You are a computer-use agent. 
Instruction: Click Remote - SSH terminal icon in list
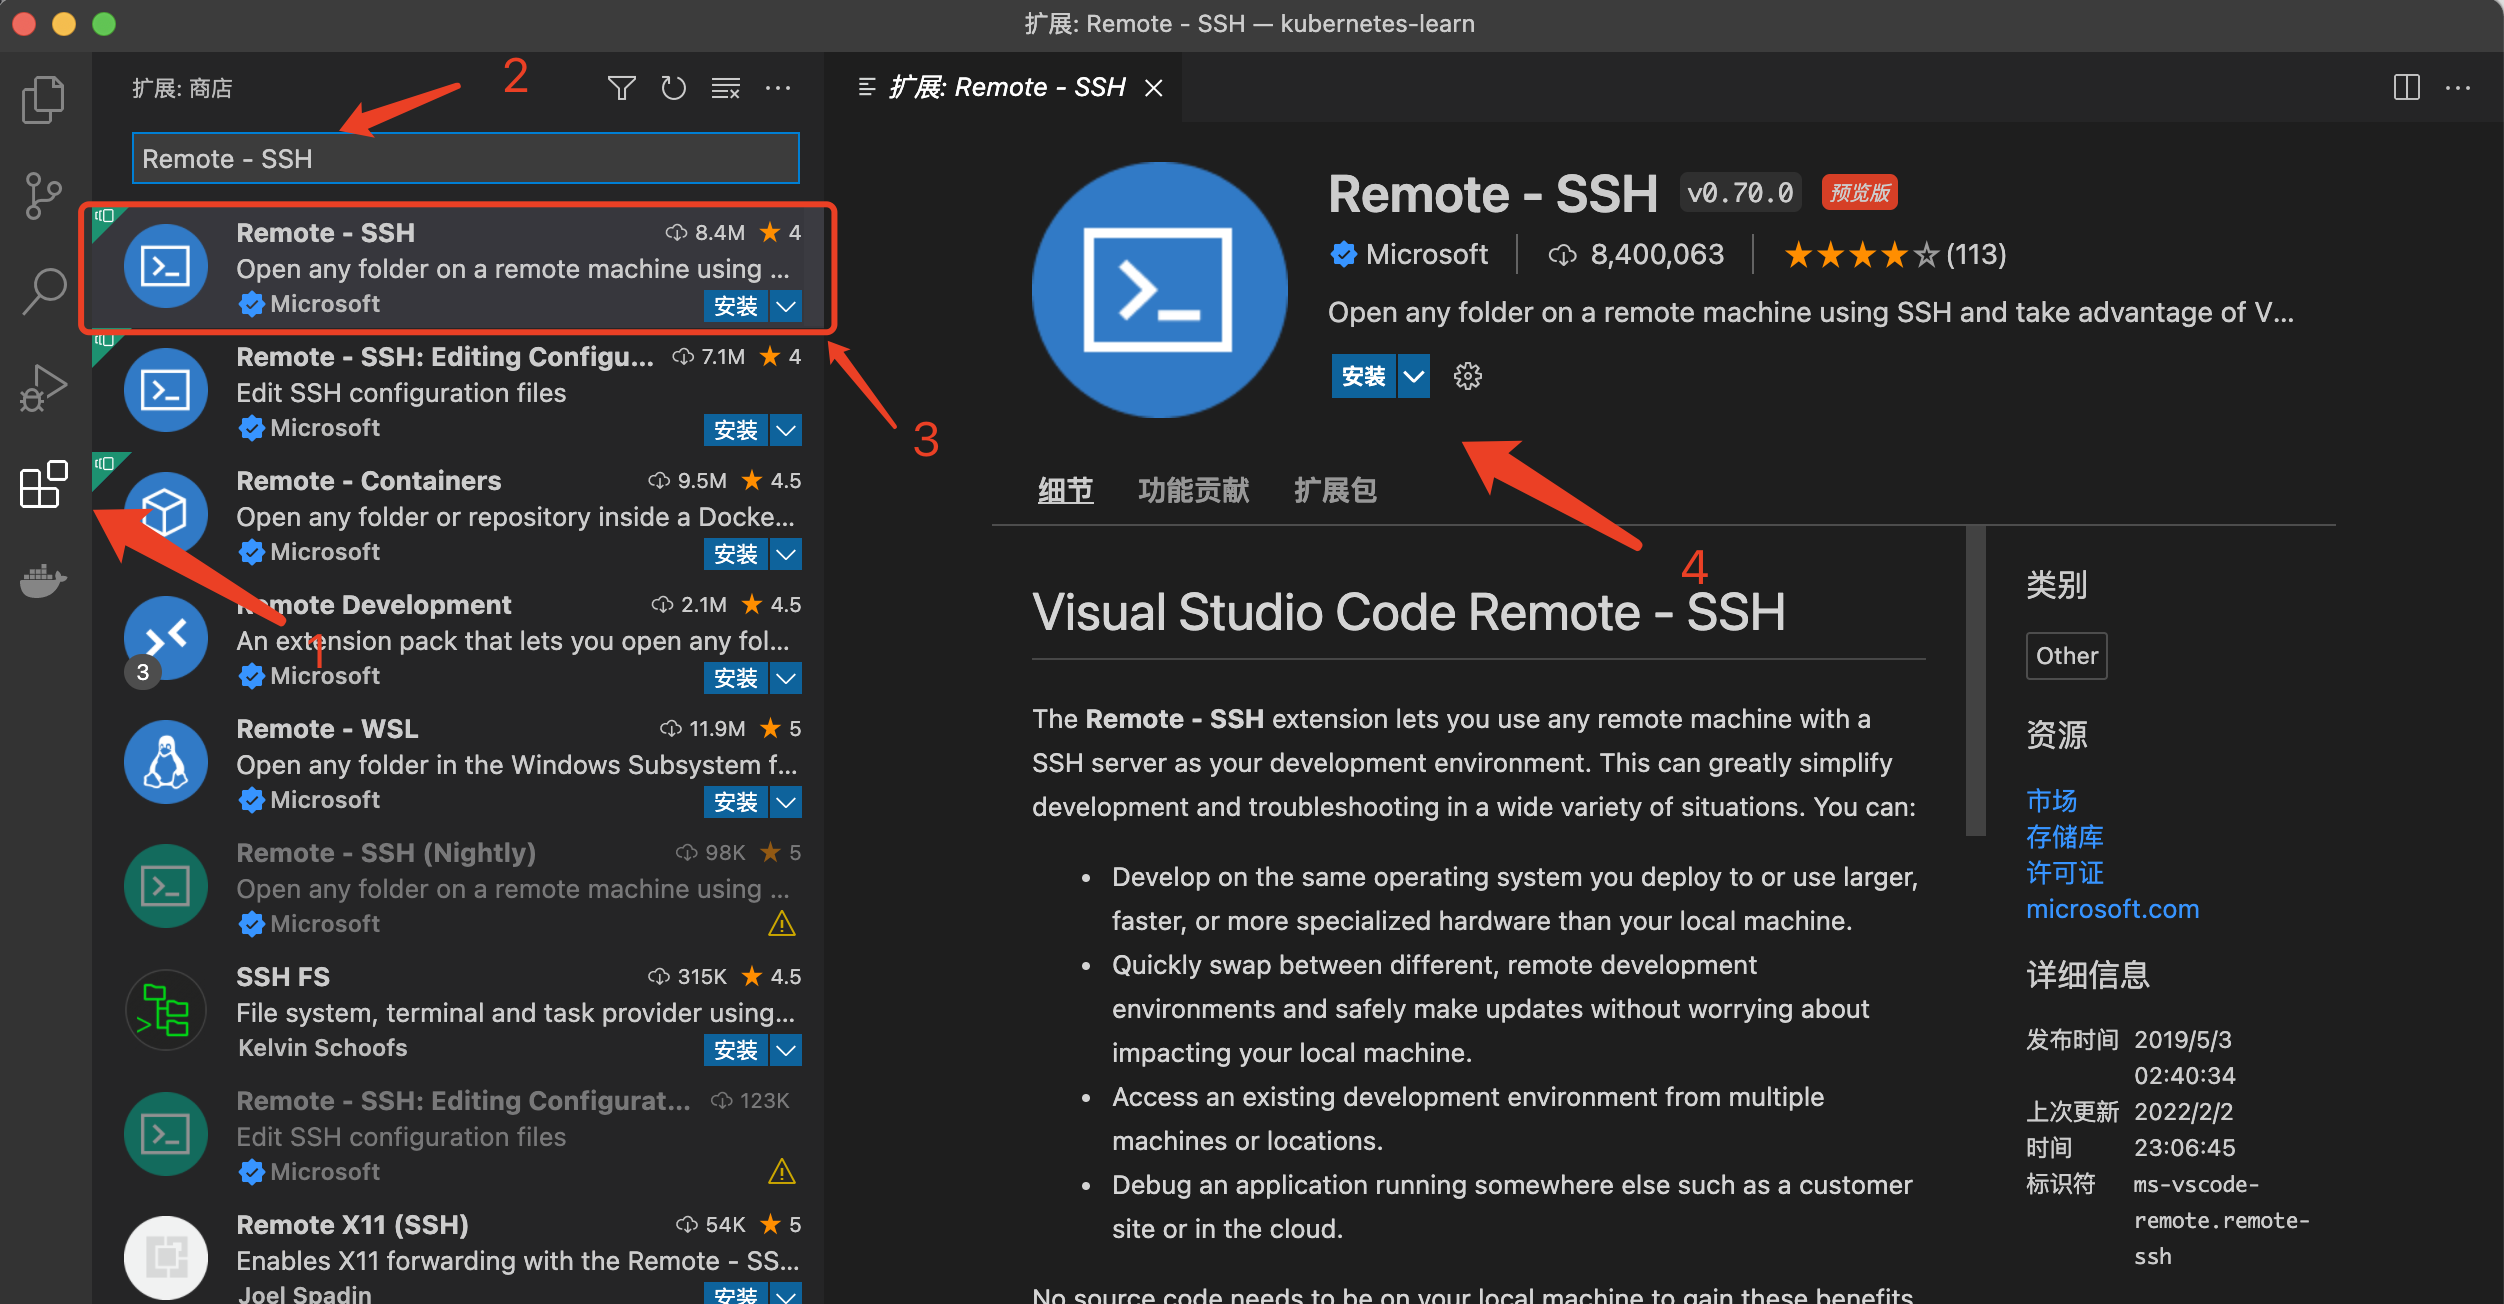coord(166,266)
